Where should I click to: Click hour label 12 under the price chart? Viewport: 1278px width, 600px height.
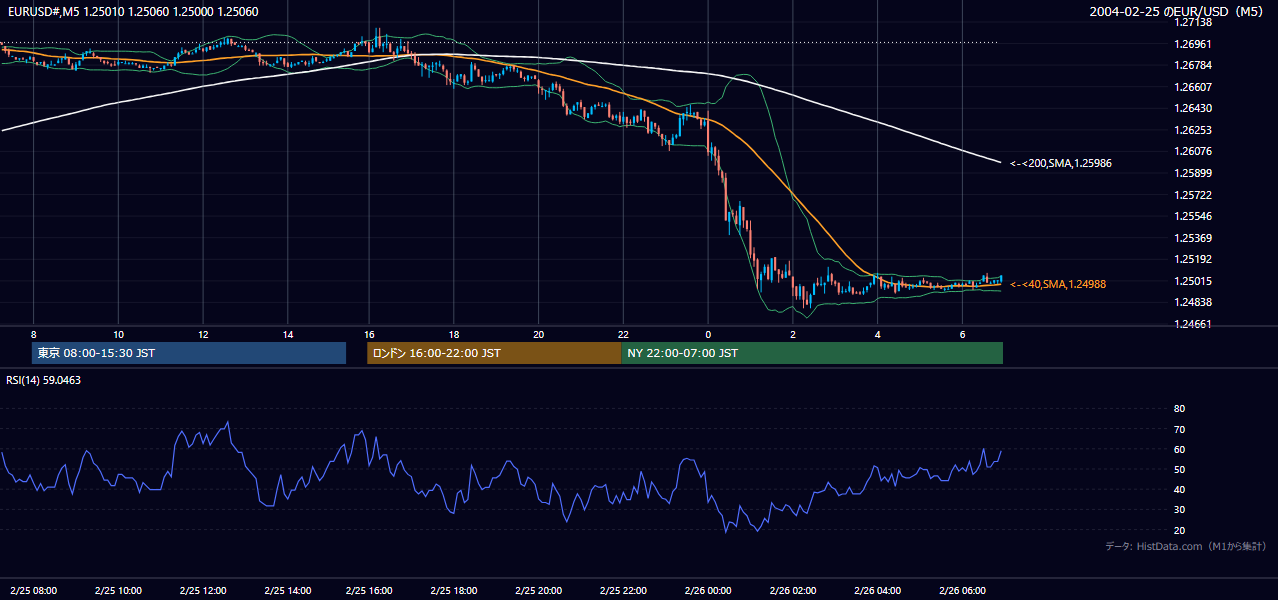coord(203,334)
